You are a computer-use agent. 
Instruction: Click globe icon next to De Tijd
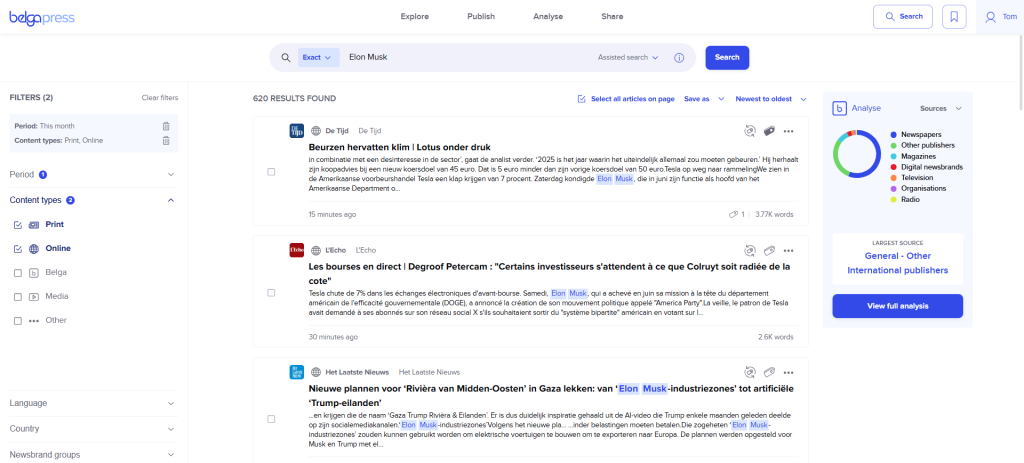[x=316, y=131]
